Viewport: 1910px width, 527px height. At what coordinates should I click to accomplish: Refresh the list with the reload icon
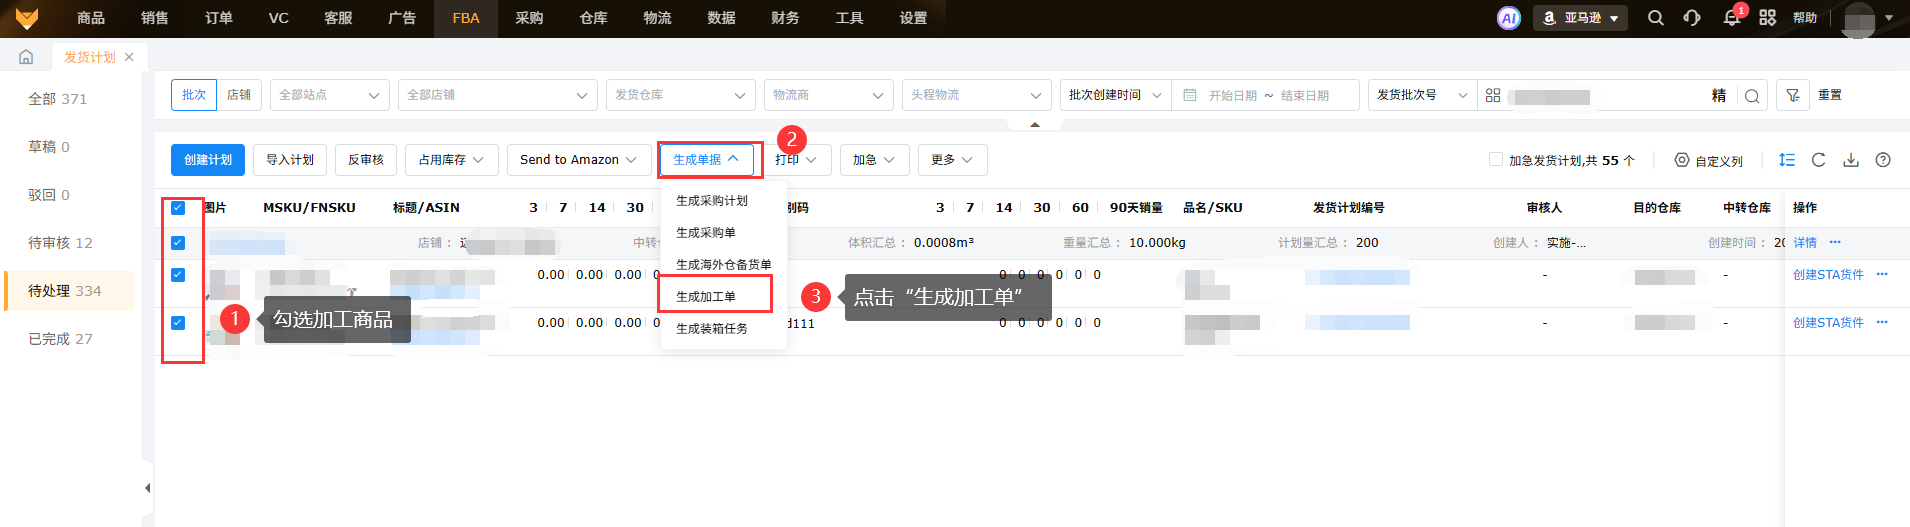point(1819,160)
